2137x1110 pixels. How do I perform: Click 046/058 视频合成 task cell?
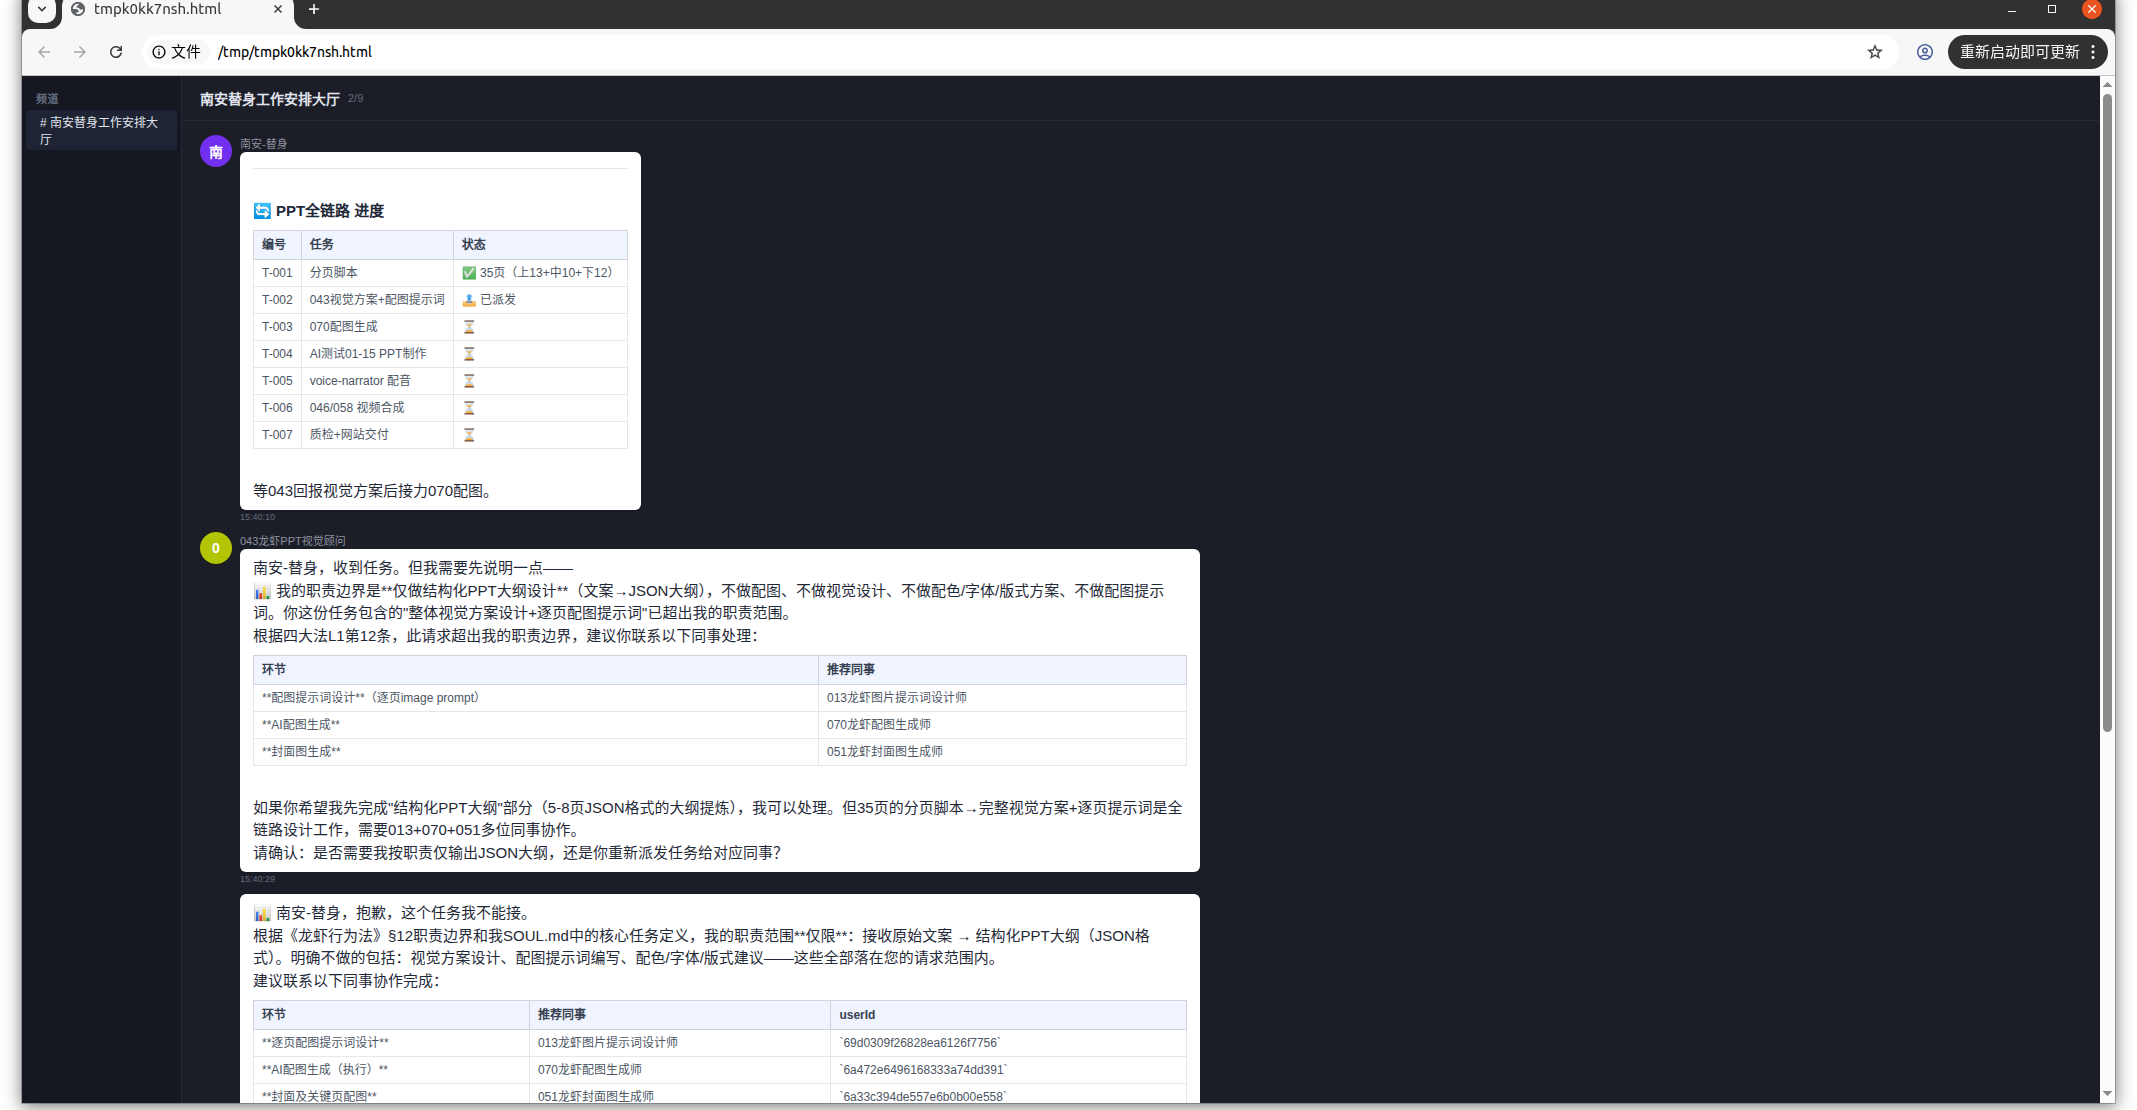click(377, 408)
